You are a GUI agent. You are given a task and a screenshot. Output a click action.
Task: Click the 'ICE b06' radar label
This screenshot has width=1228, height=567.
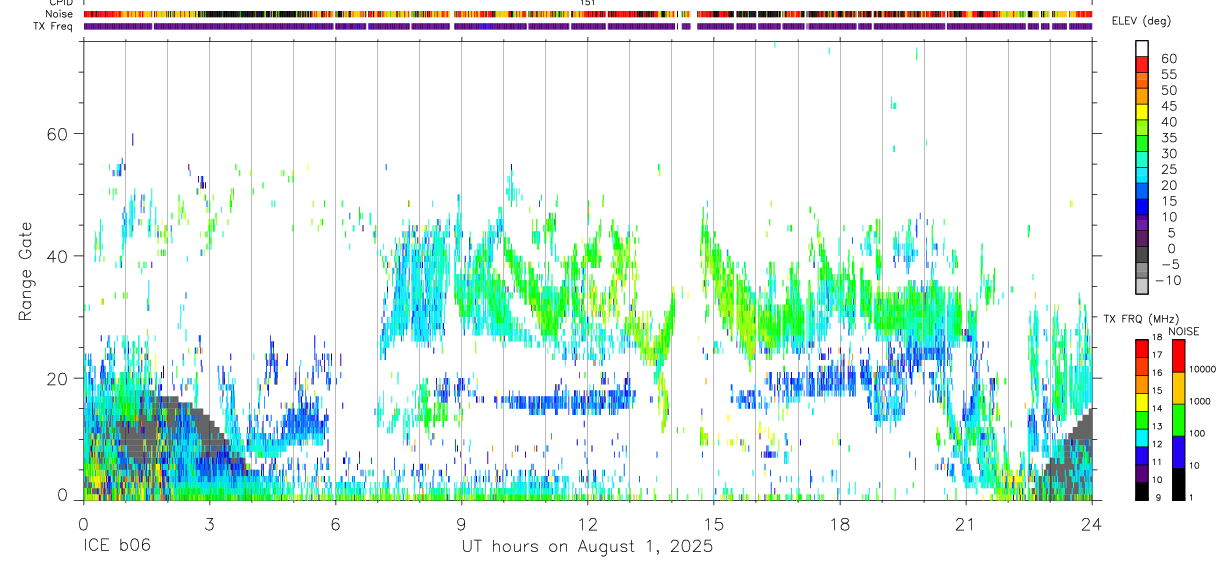coord(117,547)
